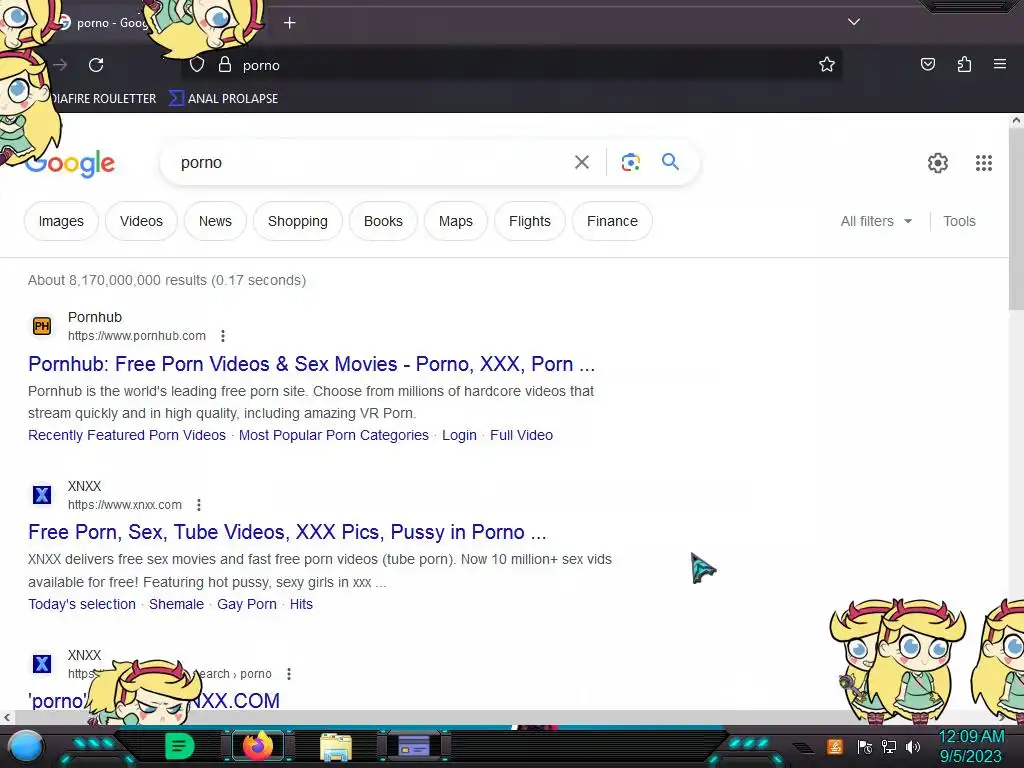
Task: Click the orange Java tray icon
Action: tap(835, 746)
